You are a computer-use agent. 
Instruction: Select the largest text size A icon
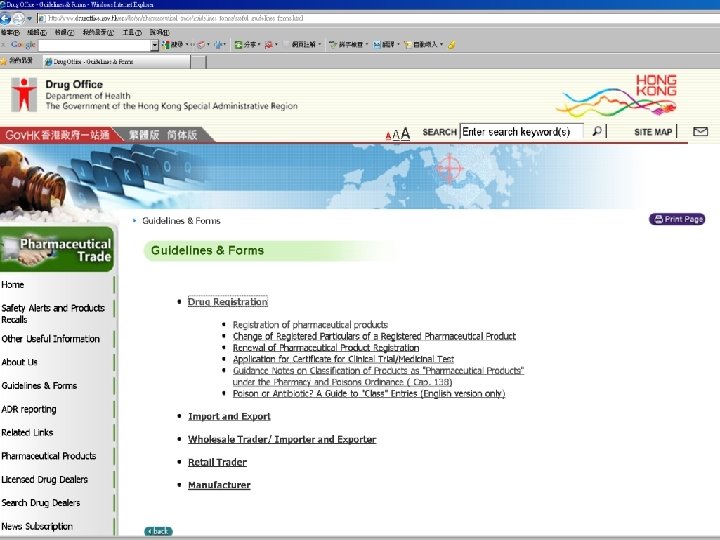coord(405,134)
